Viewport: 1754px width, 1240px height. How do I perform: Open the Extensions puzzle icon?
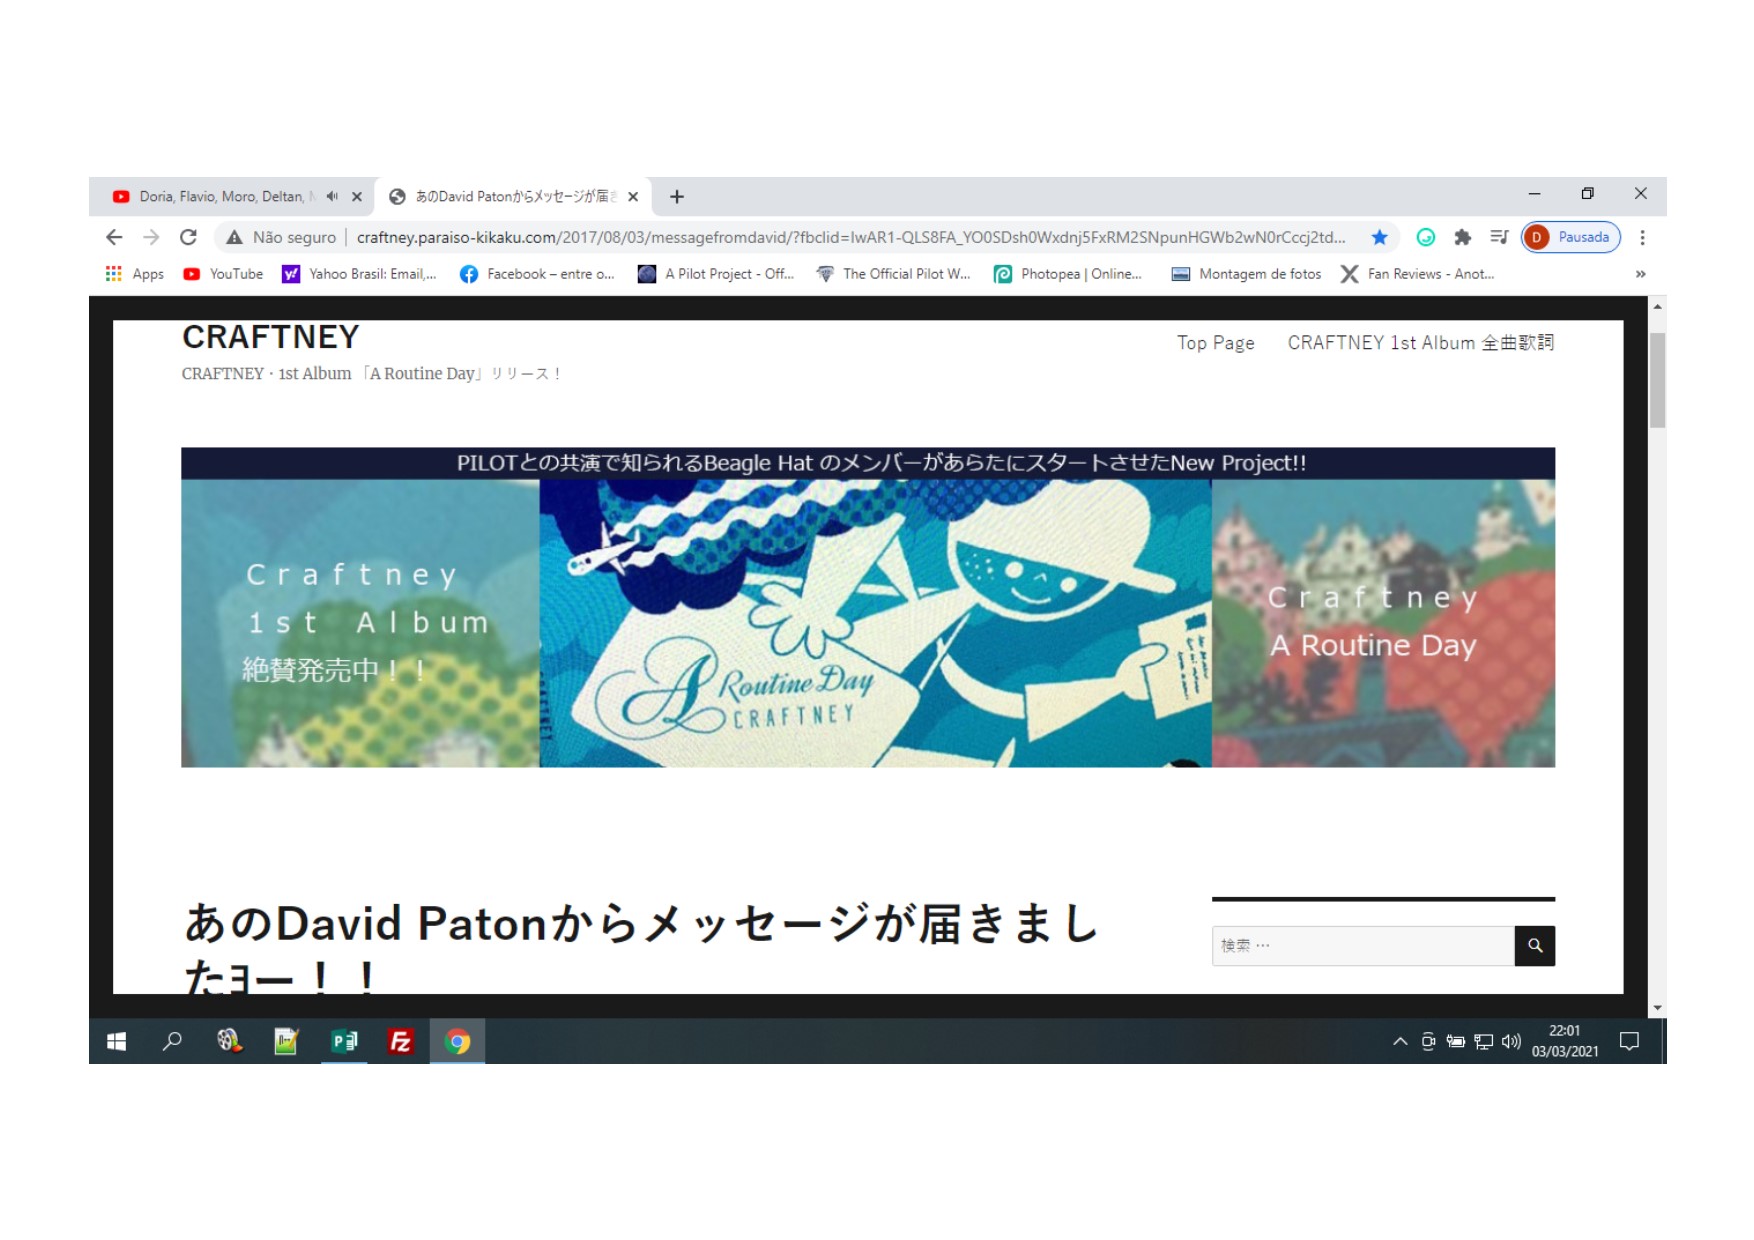click(x=1462, y=237)
